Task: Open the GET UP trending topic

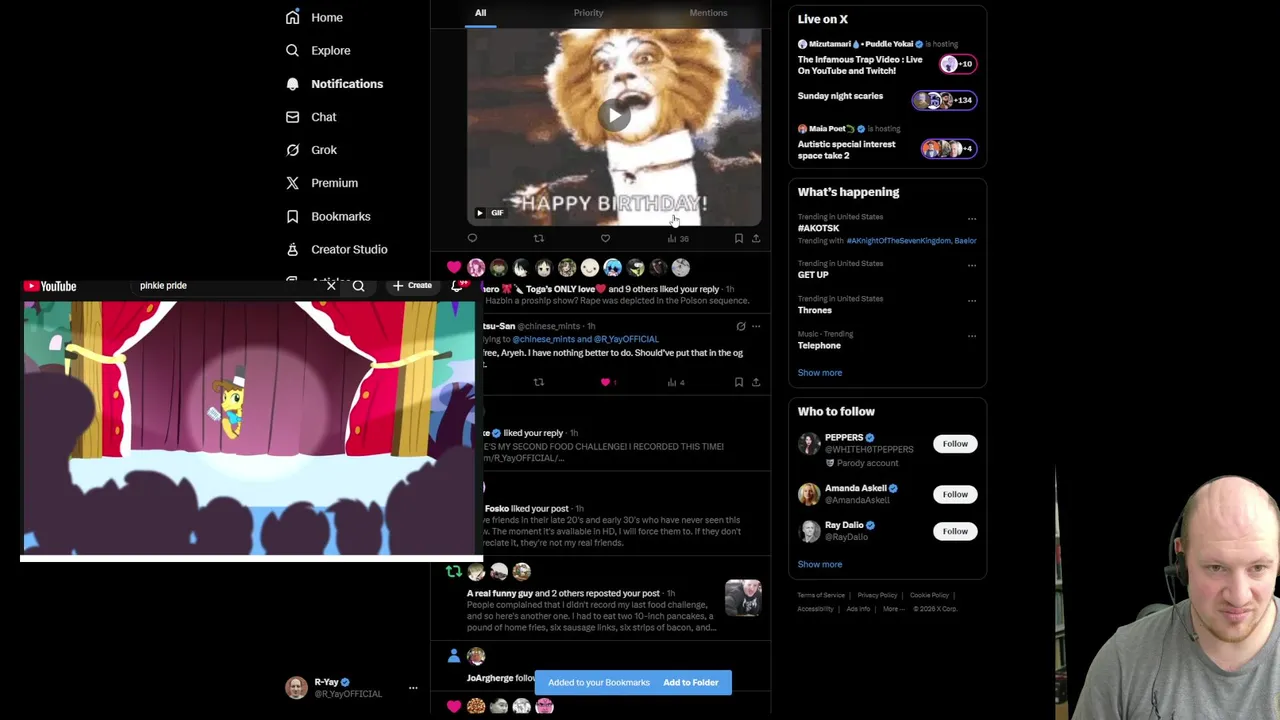Action: coord(813,275)
